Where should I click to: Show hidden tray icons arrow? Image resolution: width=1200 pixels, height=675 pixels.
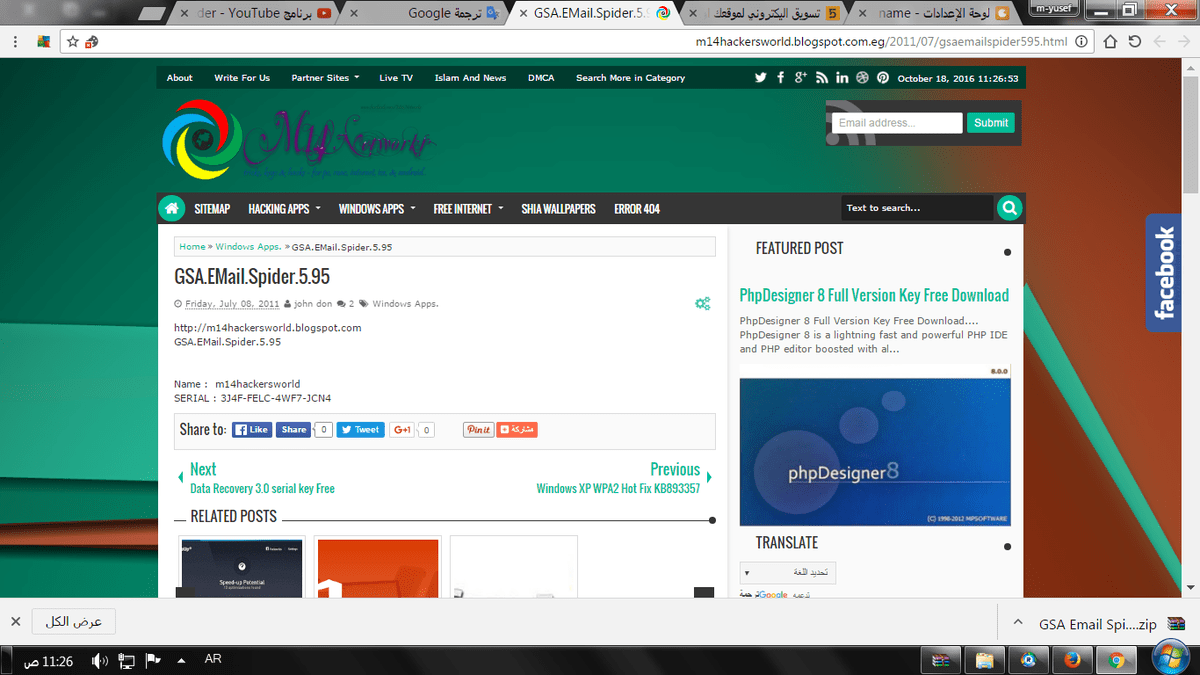pyautogui.click(x=181, y=661)
